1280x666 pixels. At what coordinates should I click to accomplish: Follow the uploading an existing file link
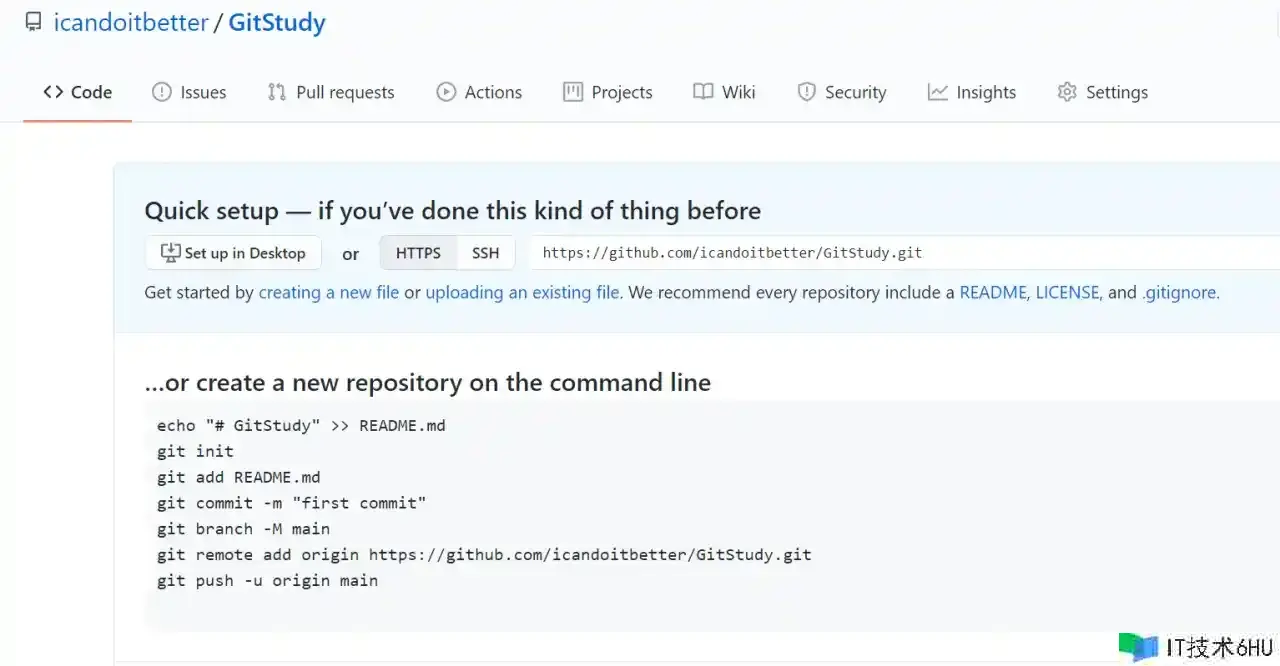click(522, 293)
